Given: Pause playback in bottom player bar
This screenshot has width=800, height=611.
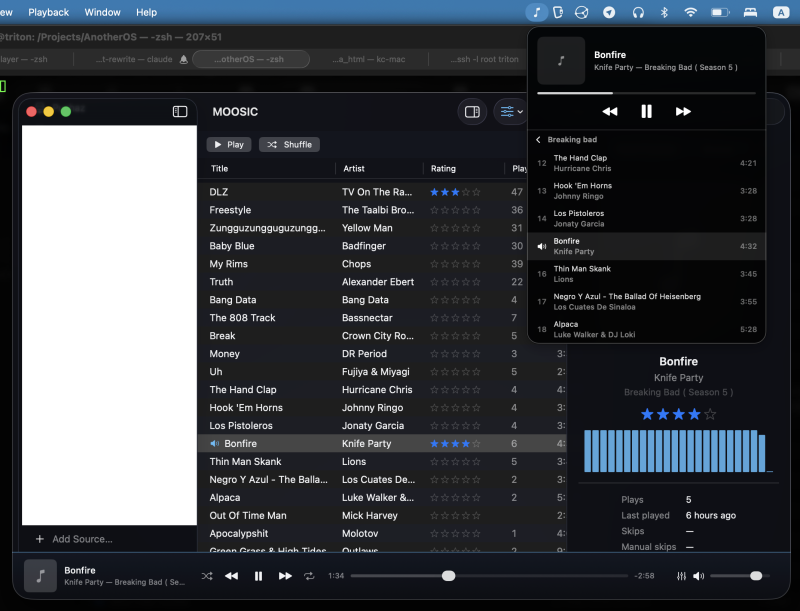Looking at the screenshot, I should click(x=258, y=576).
